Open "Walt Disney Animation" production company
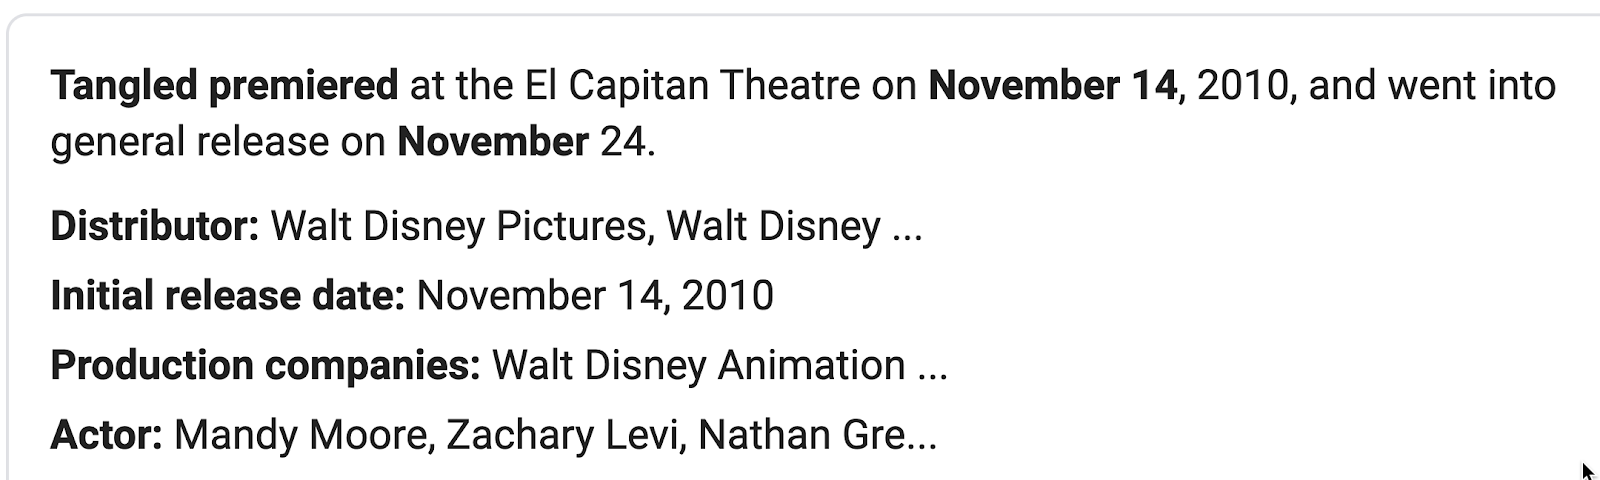Viewport: 1600px width, 480px height. (x=699, y=366)
